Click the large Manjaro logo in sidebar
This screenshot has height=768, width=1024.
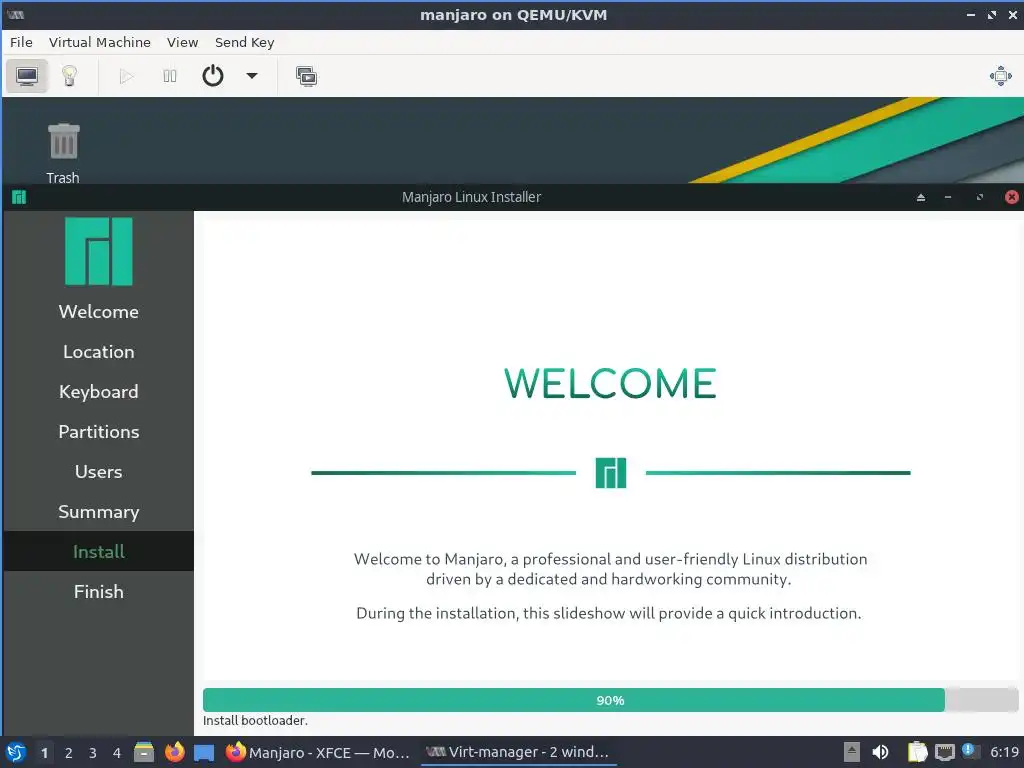coord(99,251)
